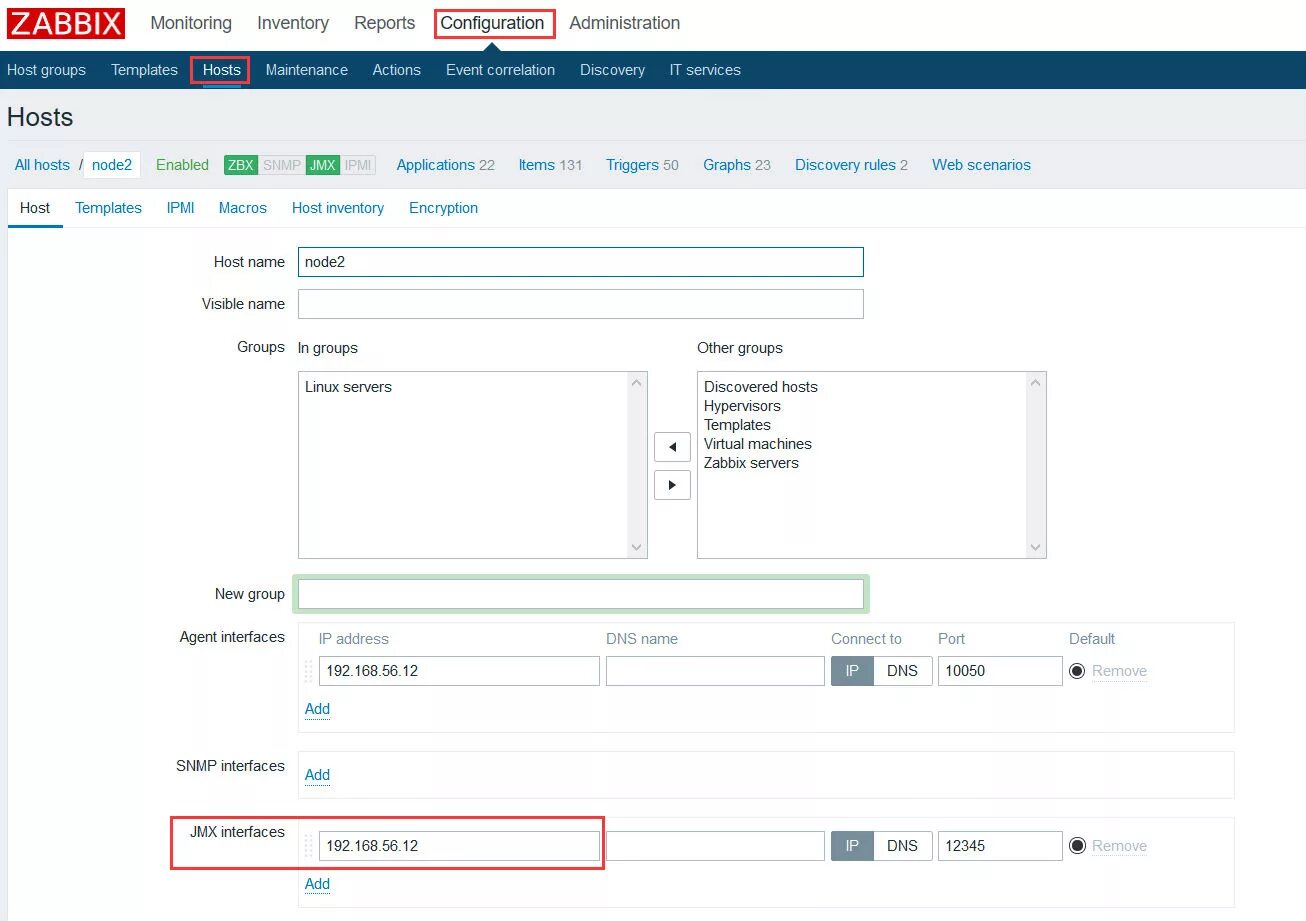Switch to the Host tab
The height and width of the screenshot is (921, 1306).
coord(35,208)
